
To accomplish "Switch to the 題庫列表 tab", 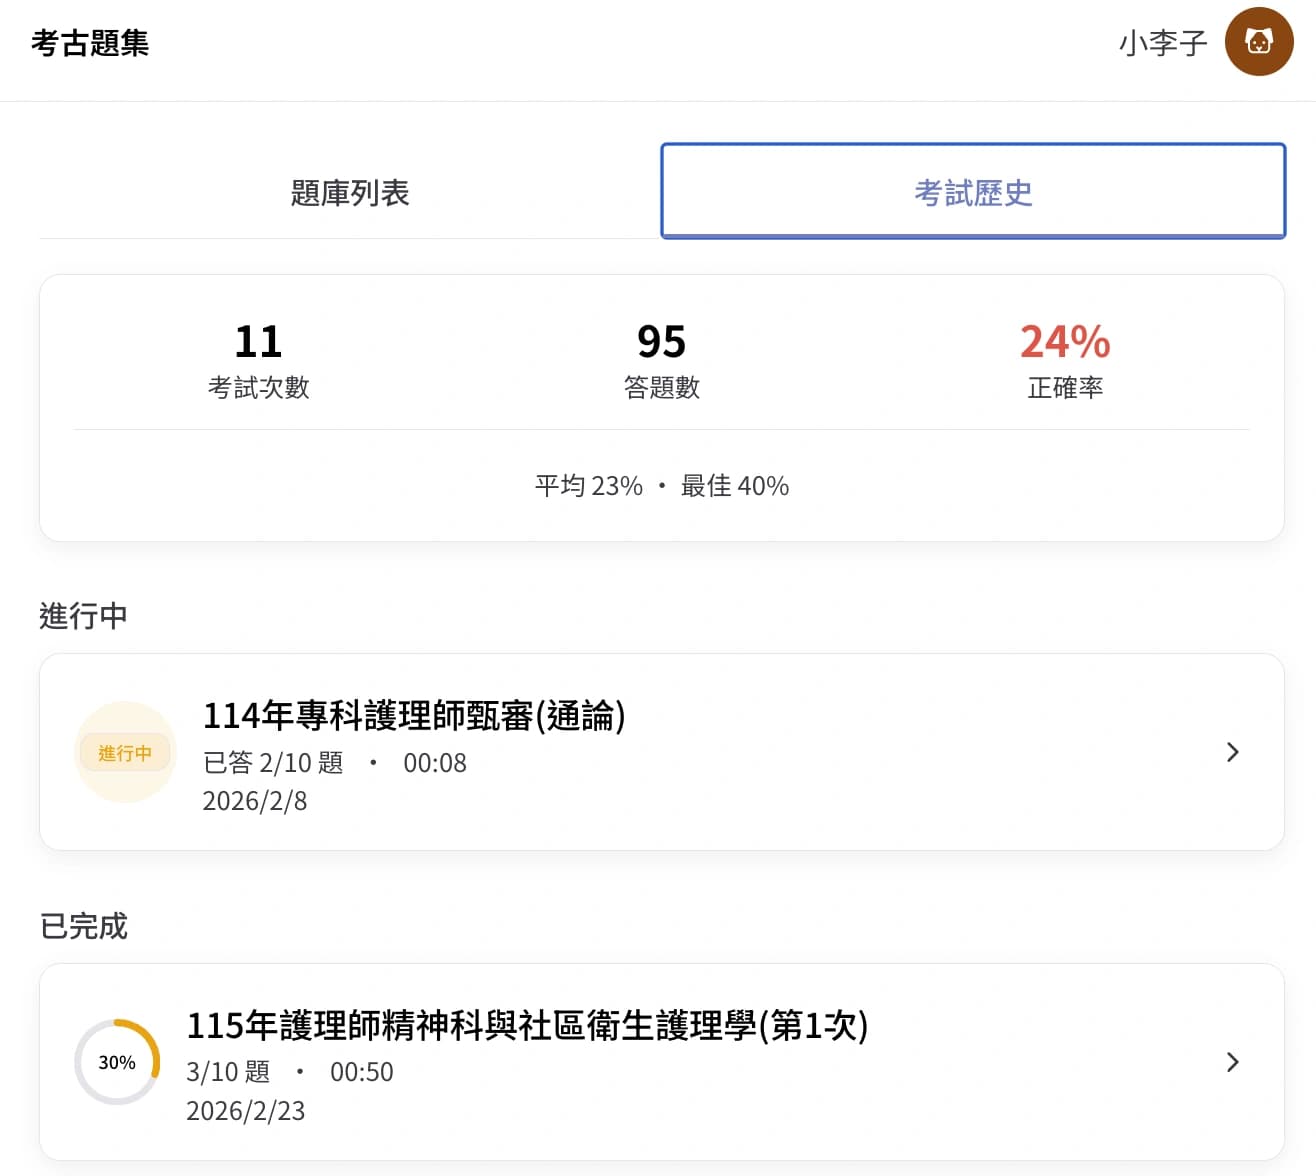I will click(349, 192).
